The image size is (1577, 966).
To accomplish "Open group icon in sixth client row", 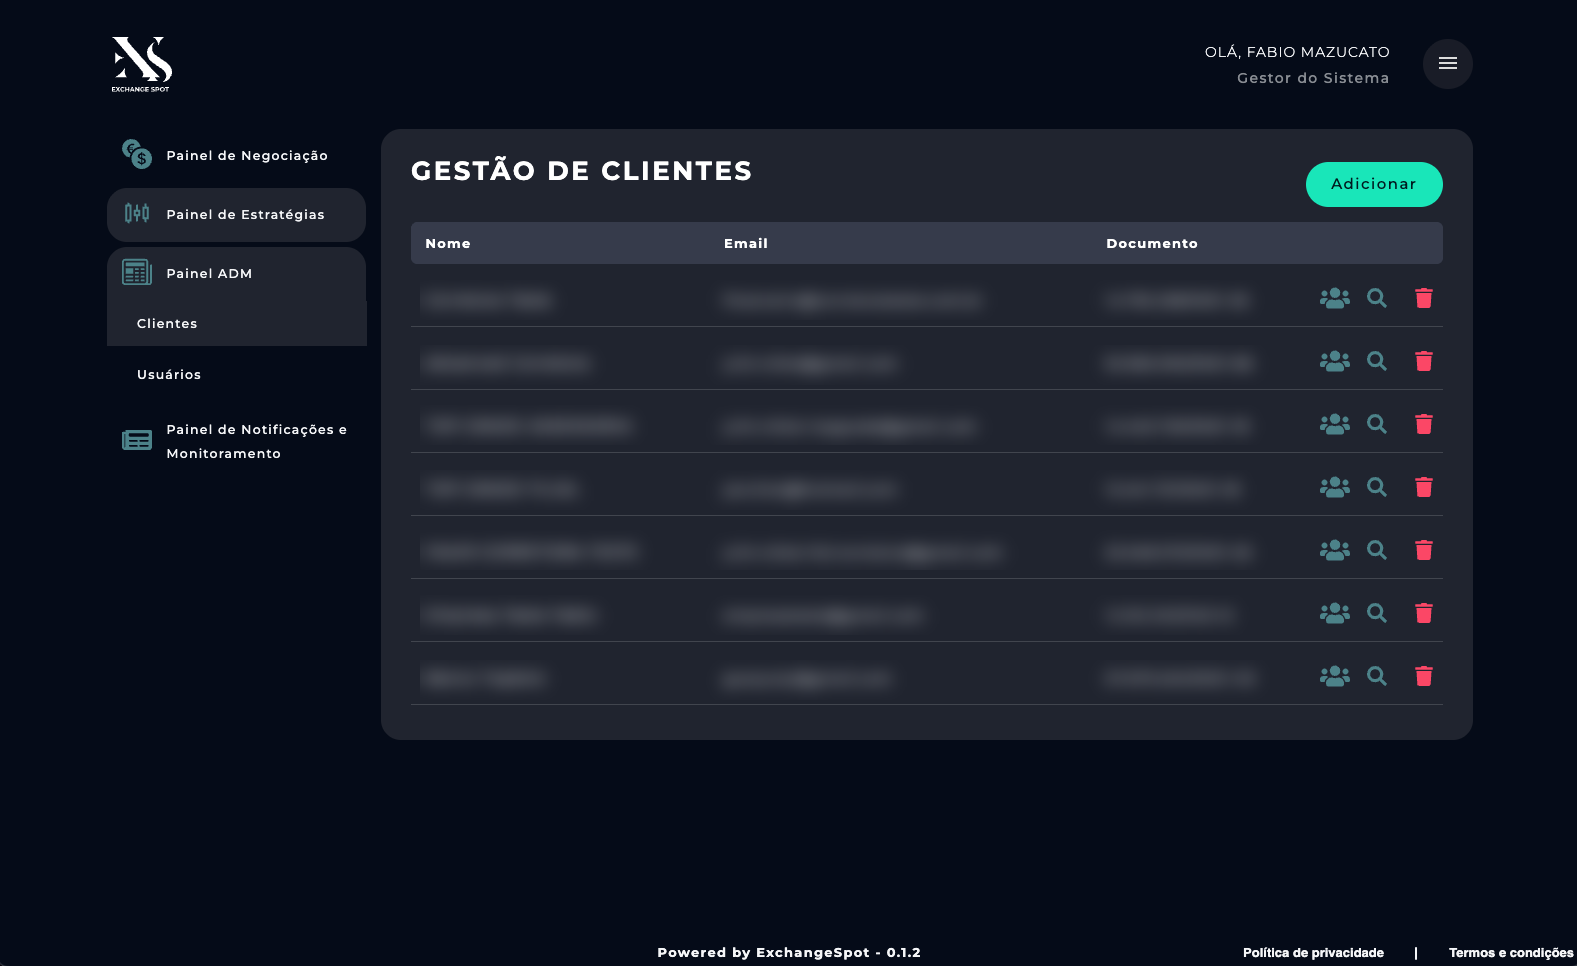I will [1334, 613].
